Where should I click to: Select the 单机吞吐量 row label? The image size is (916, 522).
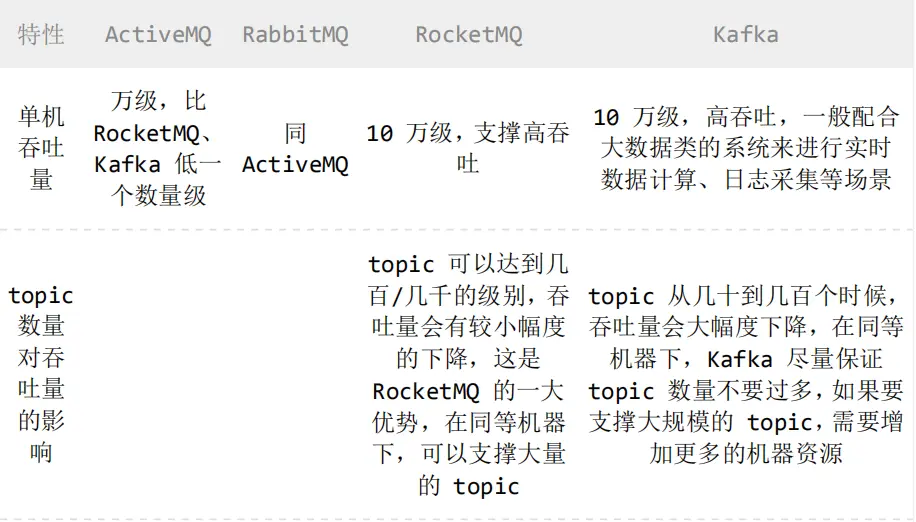(x=41, y=148)
